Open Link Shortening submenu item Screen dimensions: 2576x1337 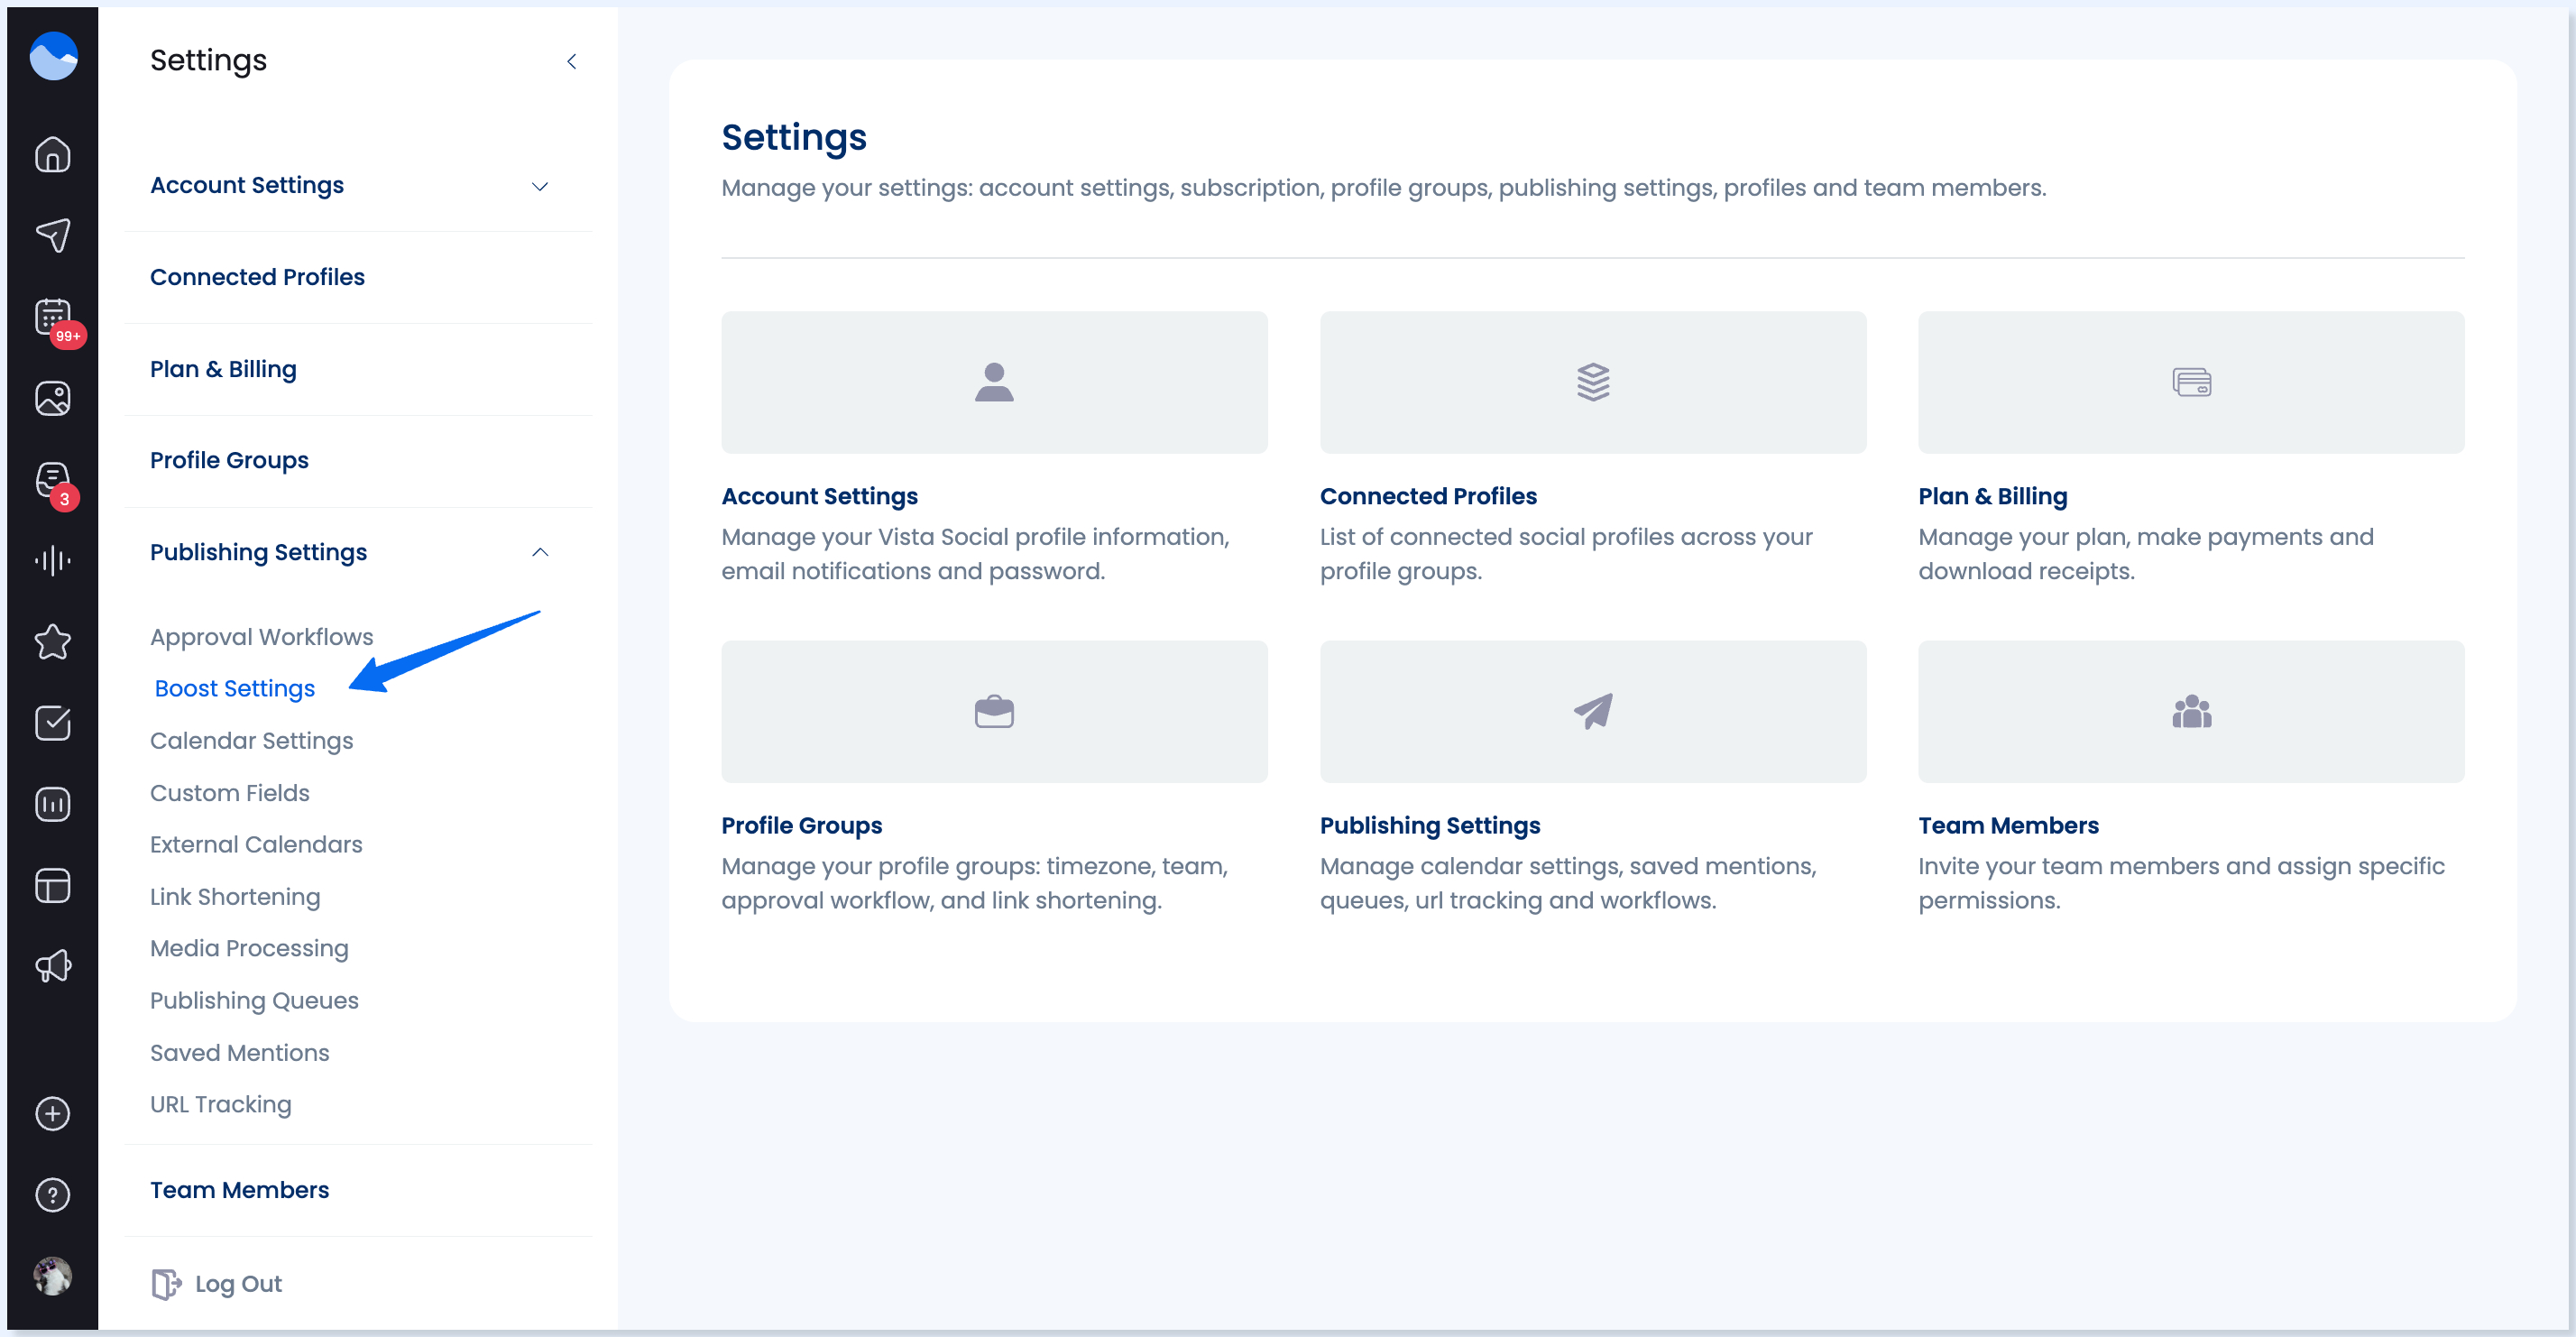click(235, 897)
